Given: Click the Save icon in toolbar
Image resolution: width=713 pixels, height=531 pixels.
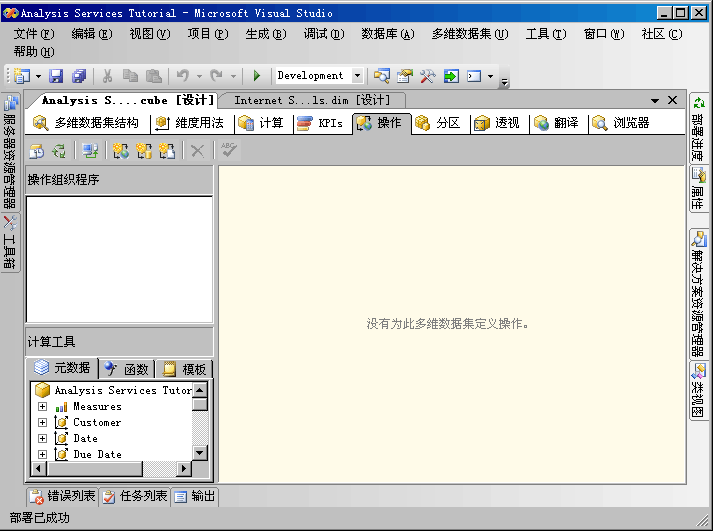Looking at the screenshot, I should pos(56,75).
